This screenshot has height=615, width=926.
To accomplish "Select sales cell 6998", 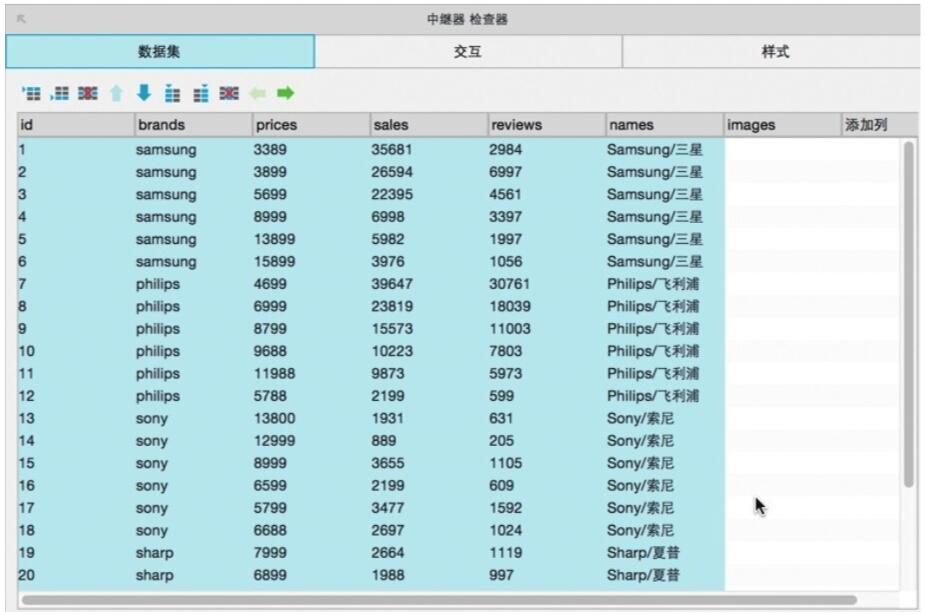I will [387, 217].
